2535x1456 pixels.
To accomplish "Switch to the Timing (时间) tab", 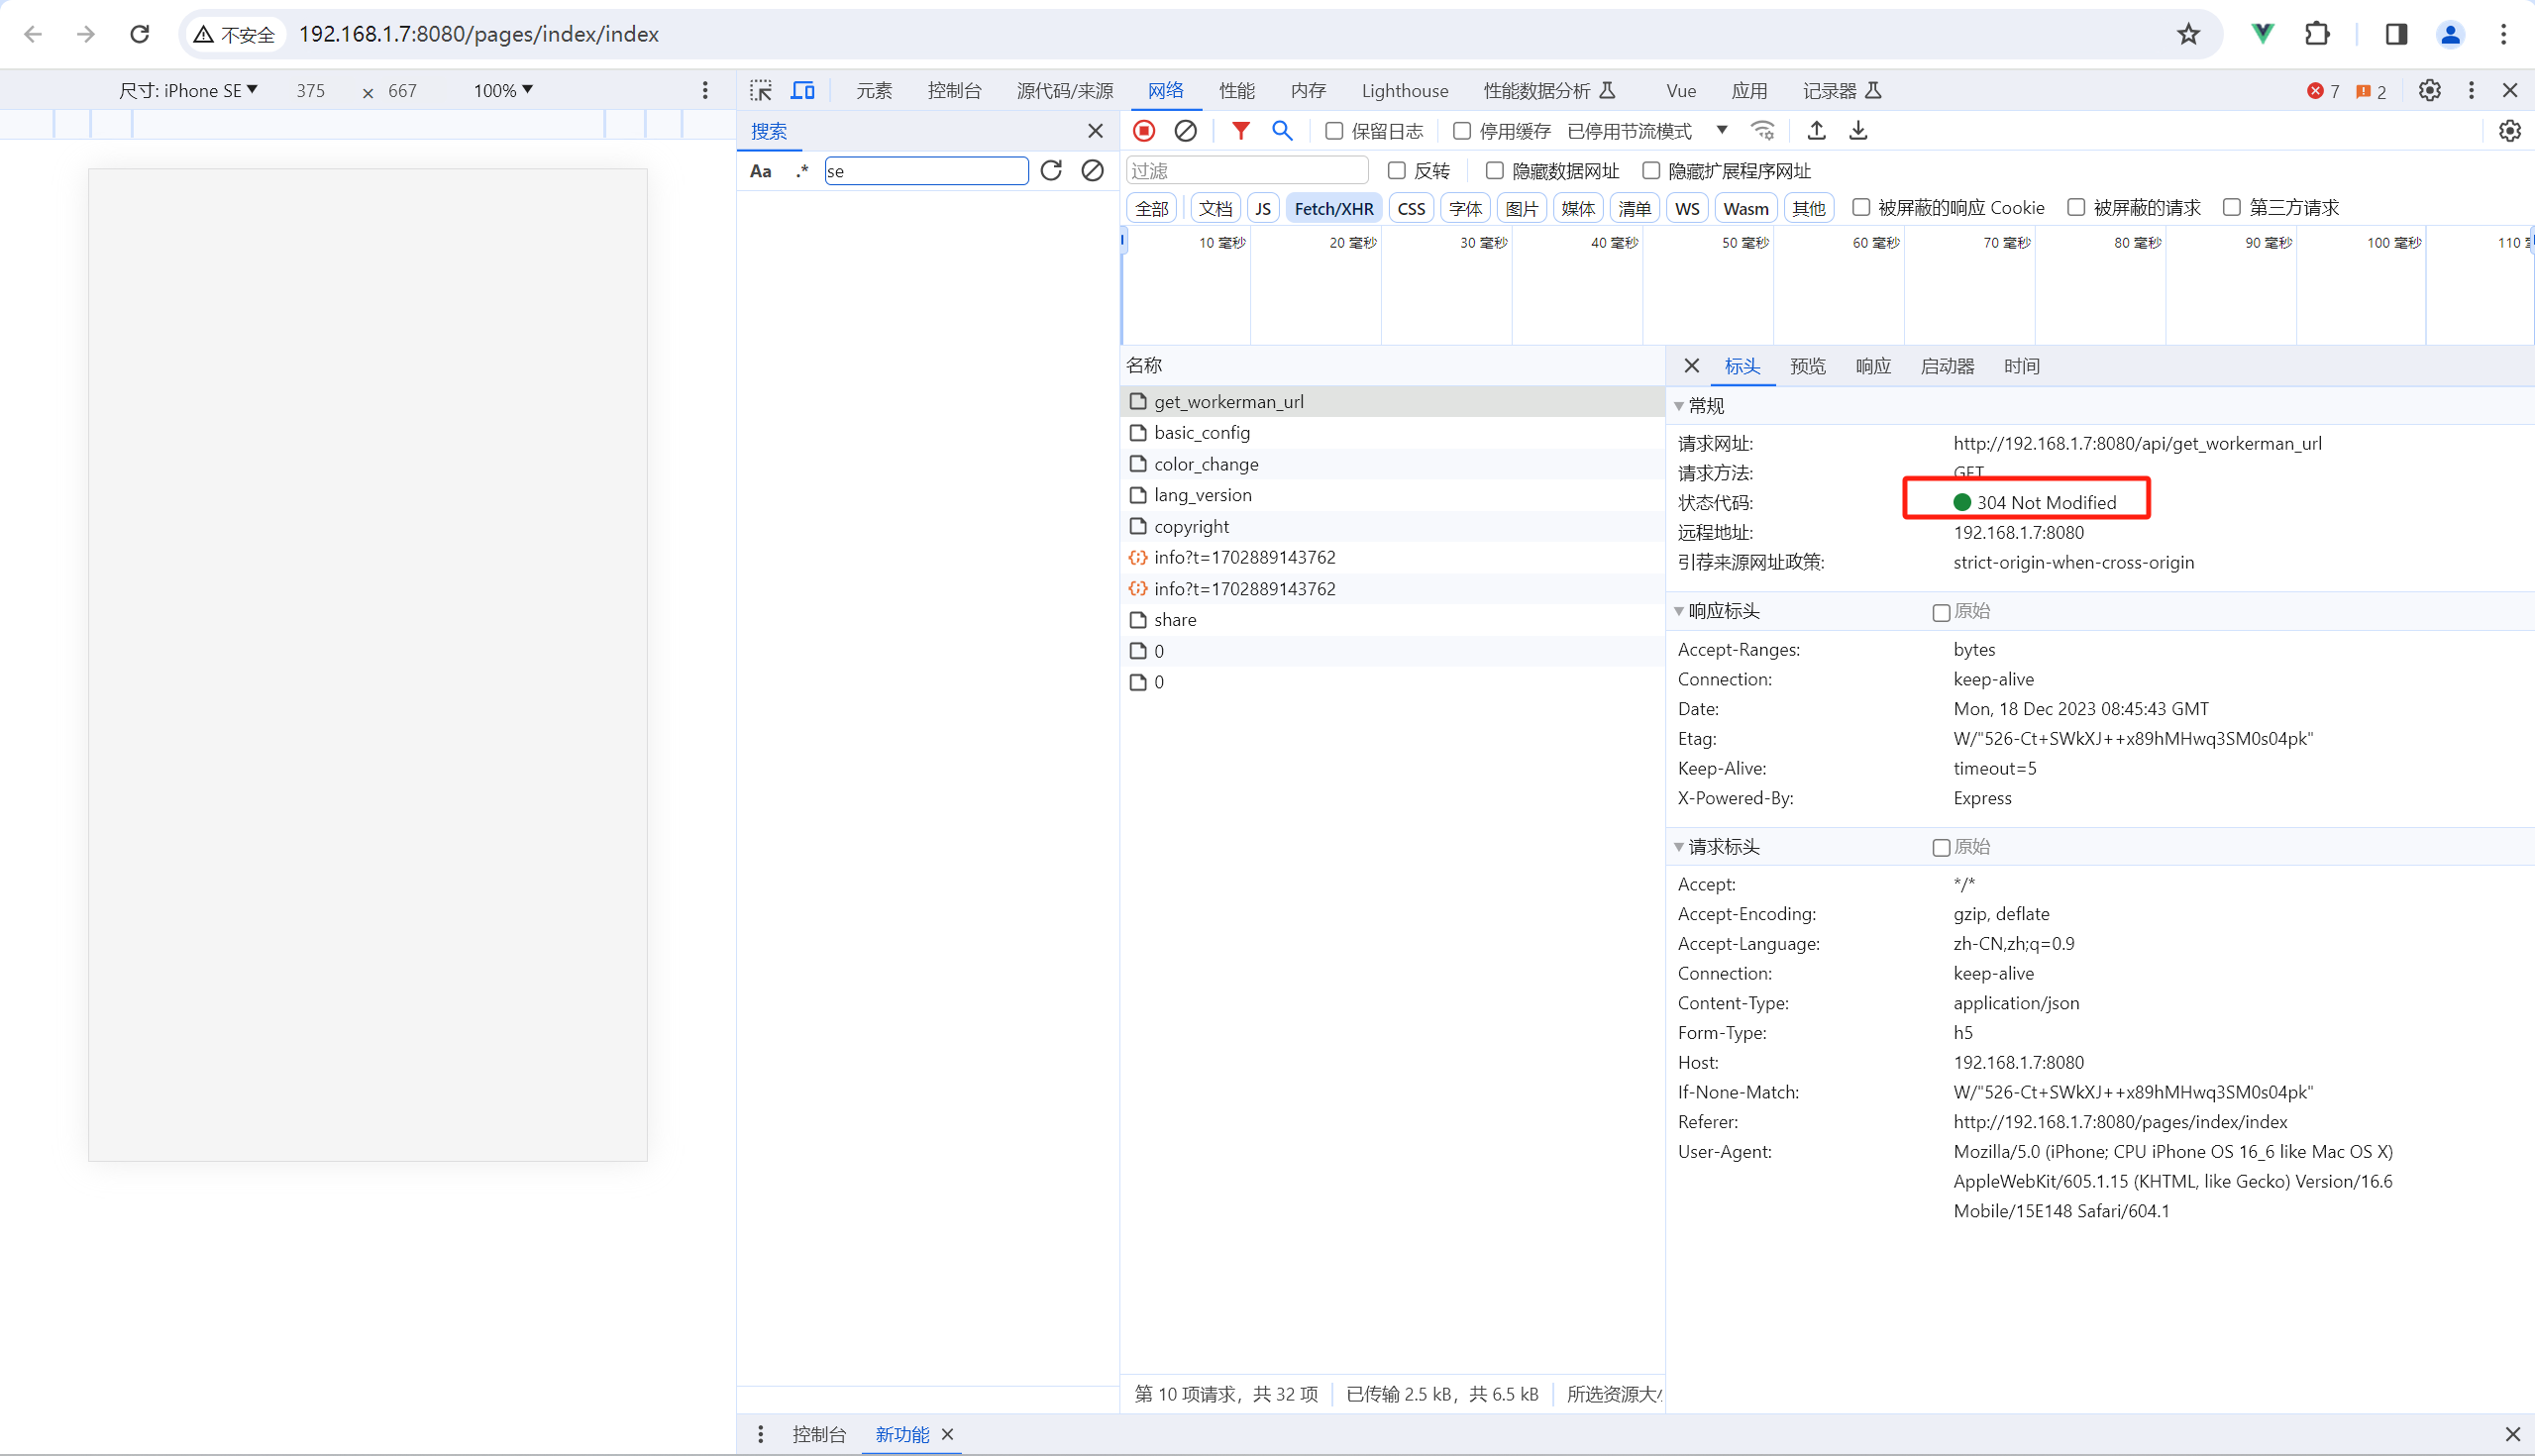I will coord(2021,366).
